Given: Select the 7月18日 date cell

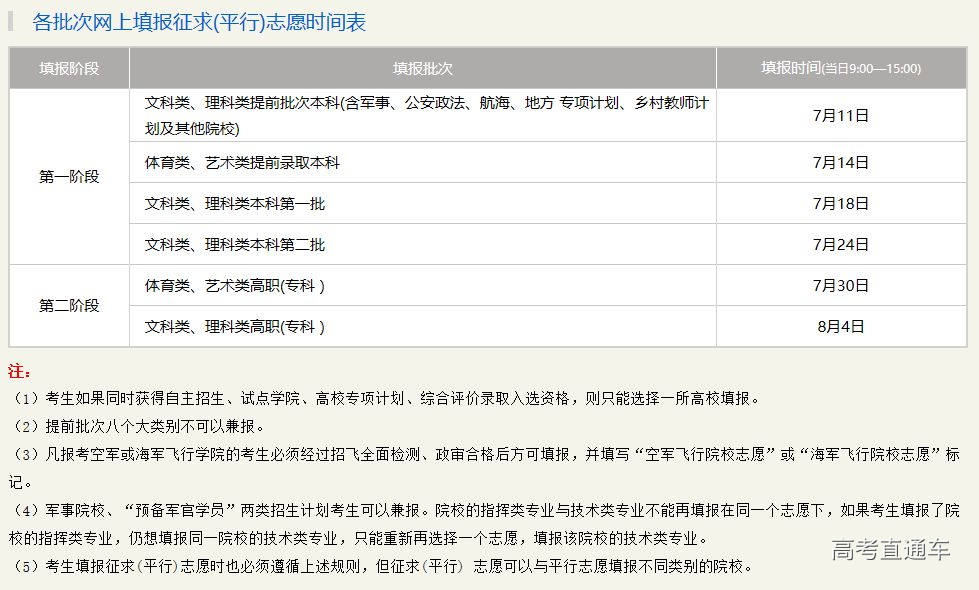Looking at the screenshot, I should point(840,204).
